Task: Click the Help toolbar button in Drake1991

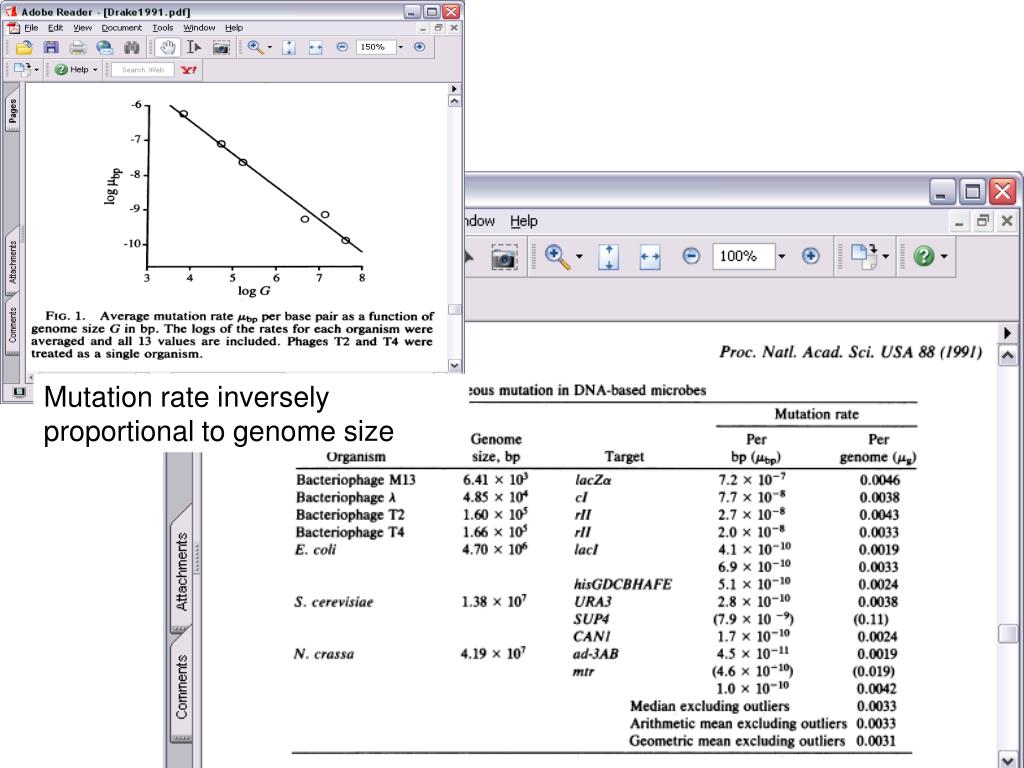Action: tap(76, 69)
